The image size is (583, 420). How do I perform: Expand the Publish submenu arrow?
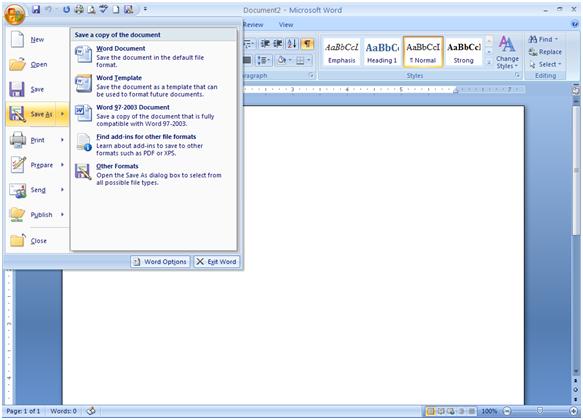point(62,214)
